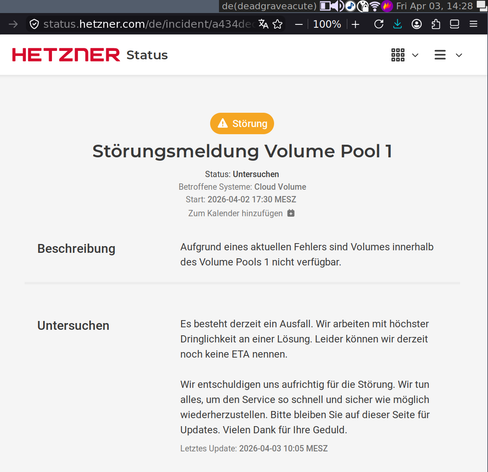Open the Hetzner apps grid icon
Screen dimensions: 488x472
tap(398, 55)
